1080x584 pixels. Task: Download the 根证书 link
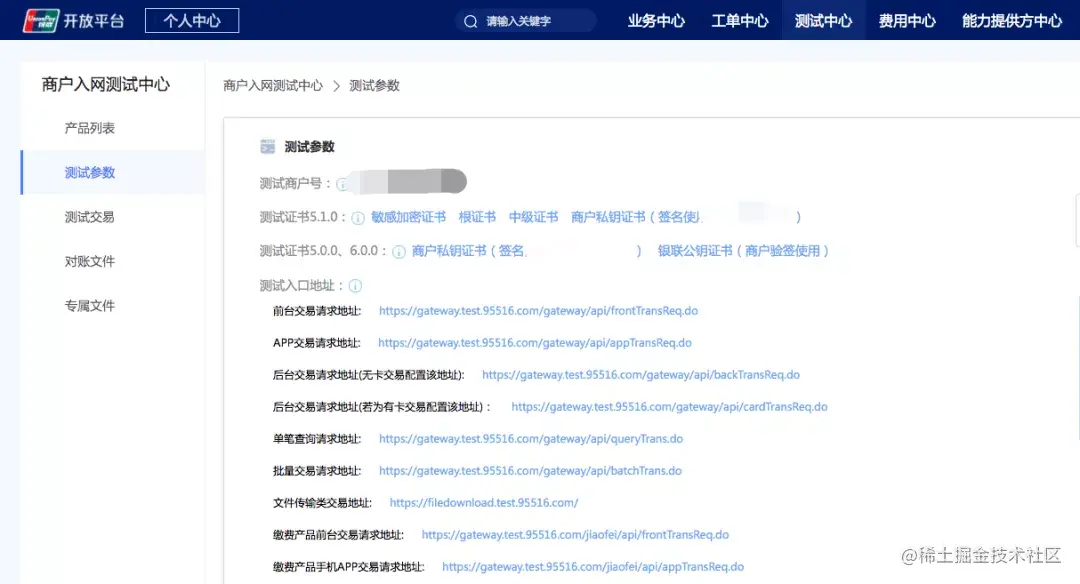[477, 217]
